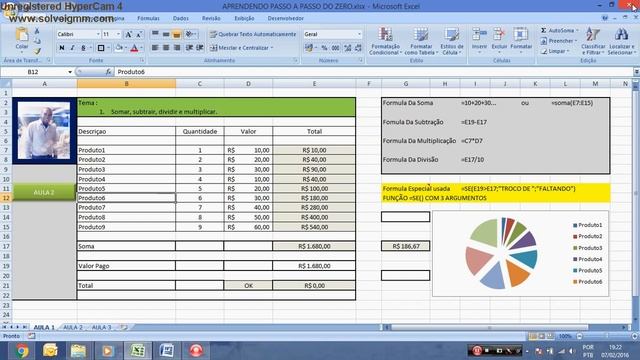Click the text orientation icon
This screenshot has width=640, height=360.
click(x=189, y=34)
